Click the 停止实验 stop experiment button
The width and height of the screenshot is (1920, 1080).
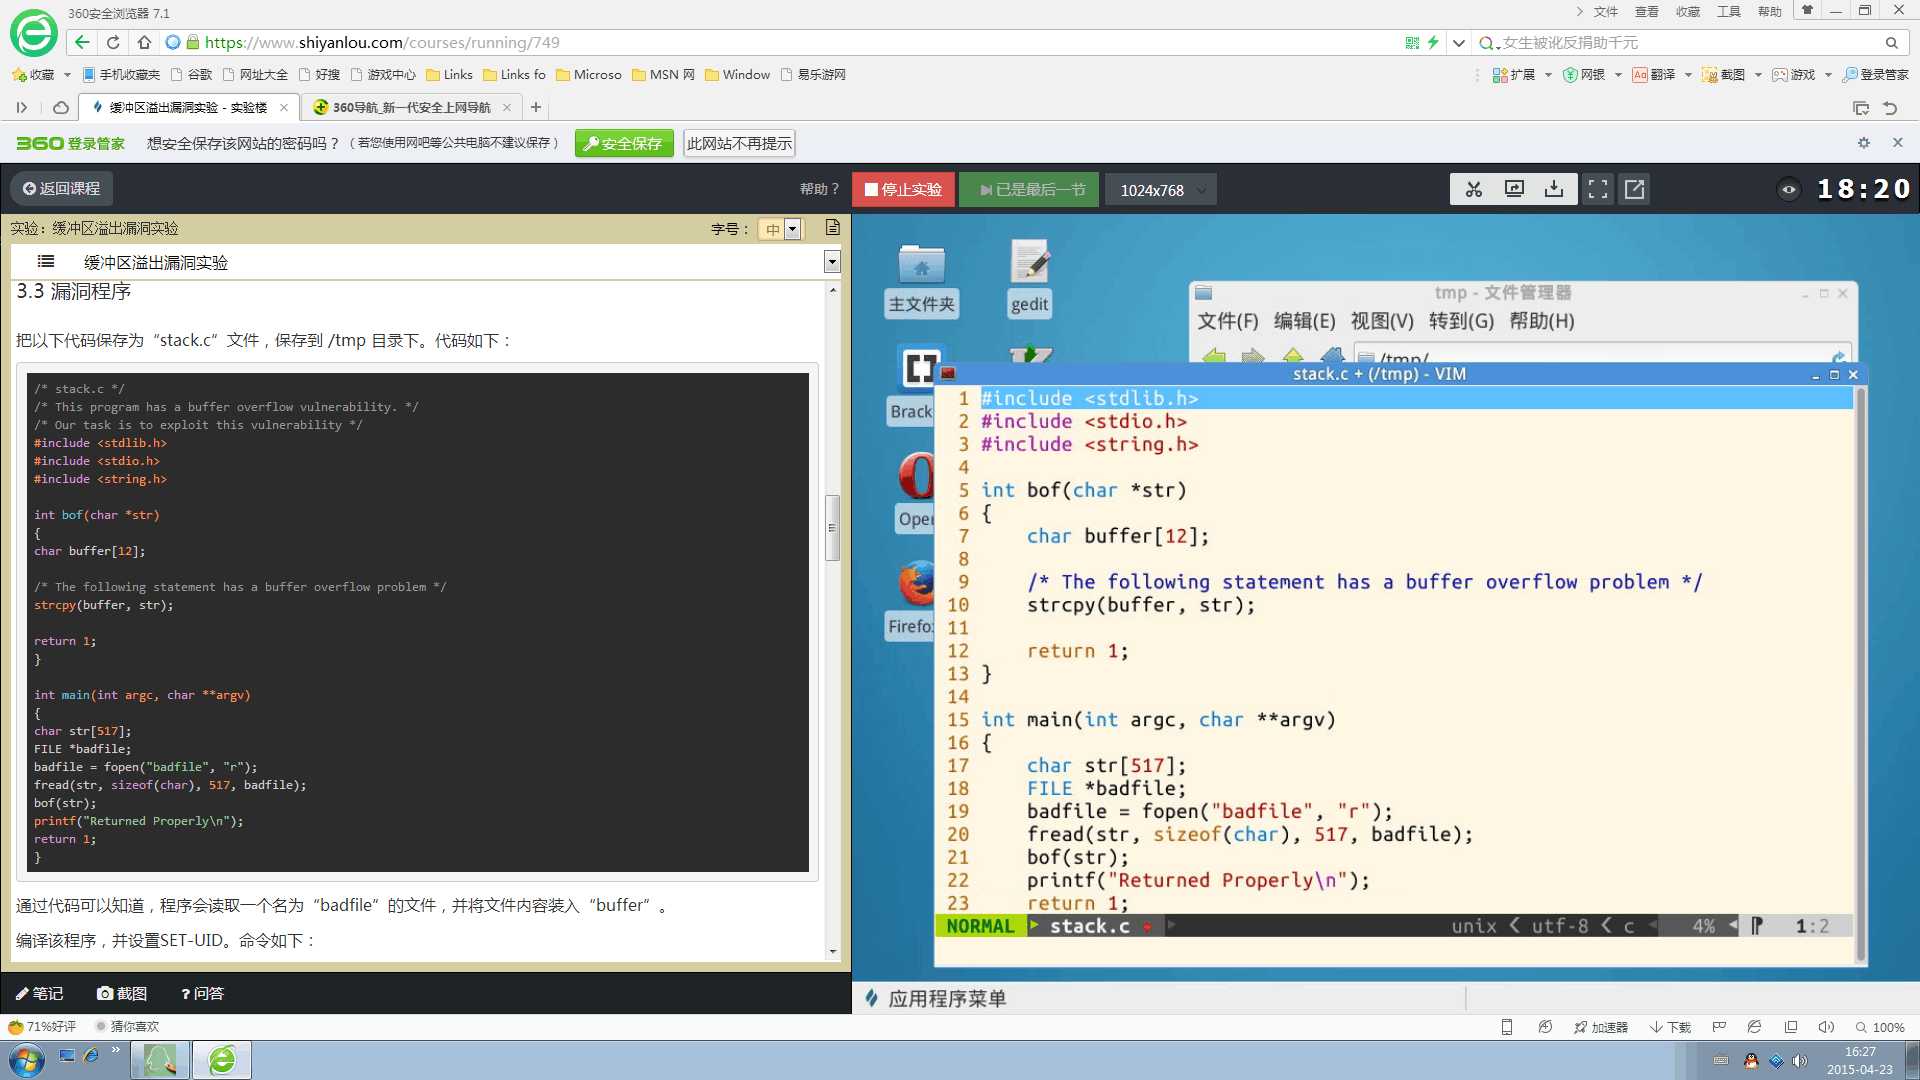coord(903,189)
